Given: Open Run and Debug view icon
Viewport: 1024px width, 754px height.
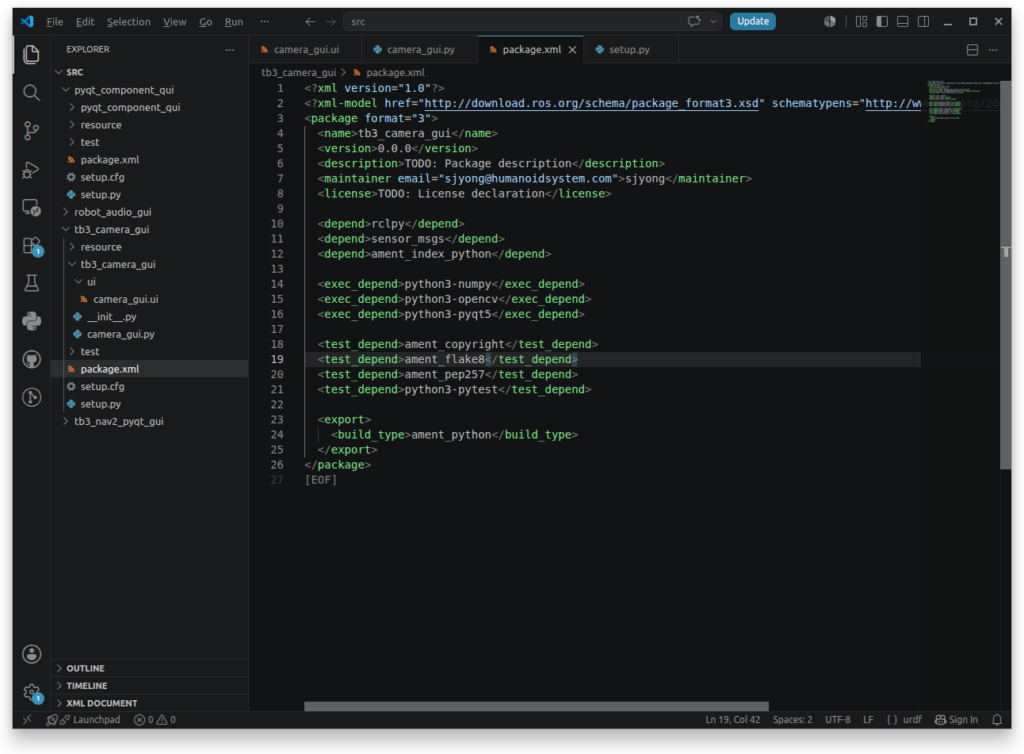Looking at the screenshot, I should point(31,170).
